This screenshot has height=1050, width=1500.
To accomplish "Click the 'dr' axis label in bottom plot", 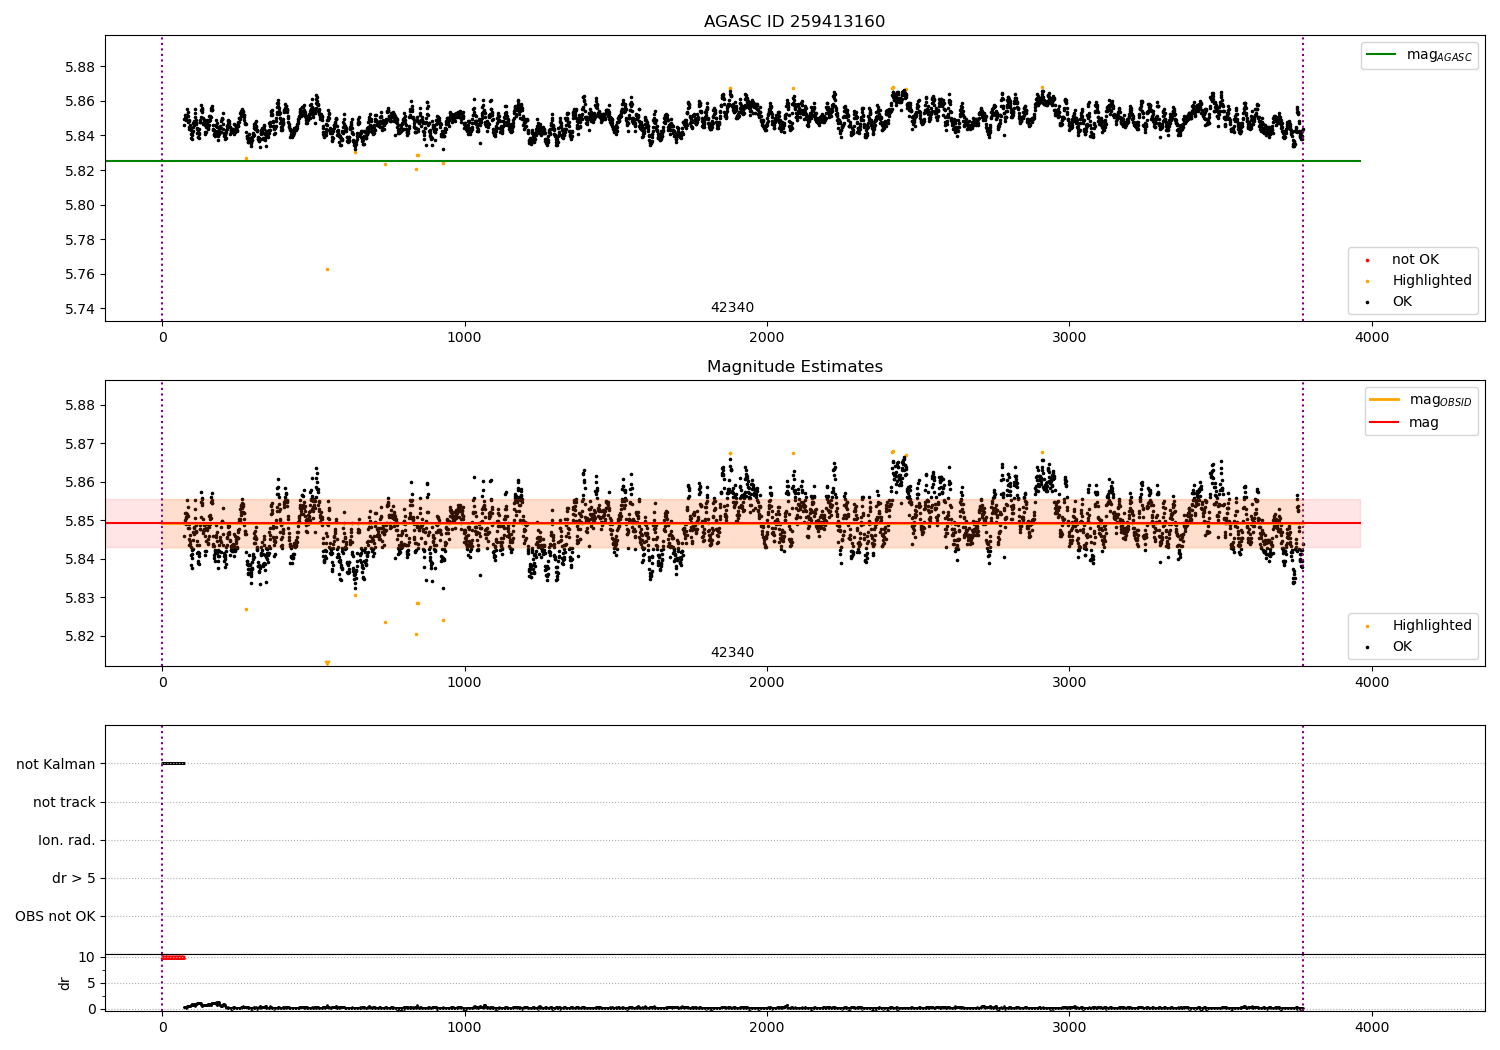I will point(65,983).
